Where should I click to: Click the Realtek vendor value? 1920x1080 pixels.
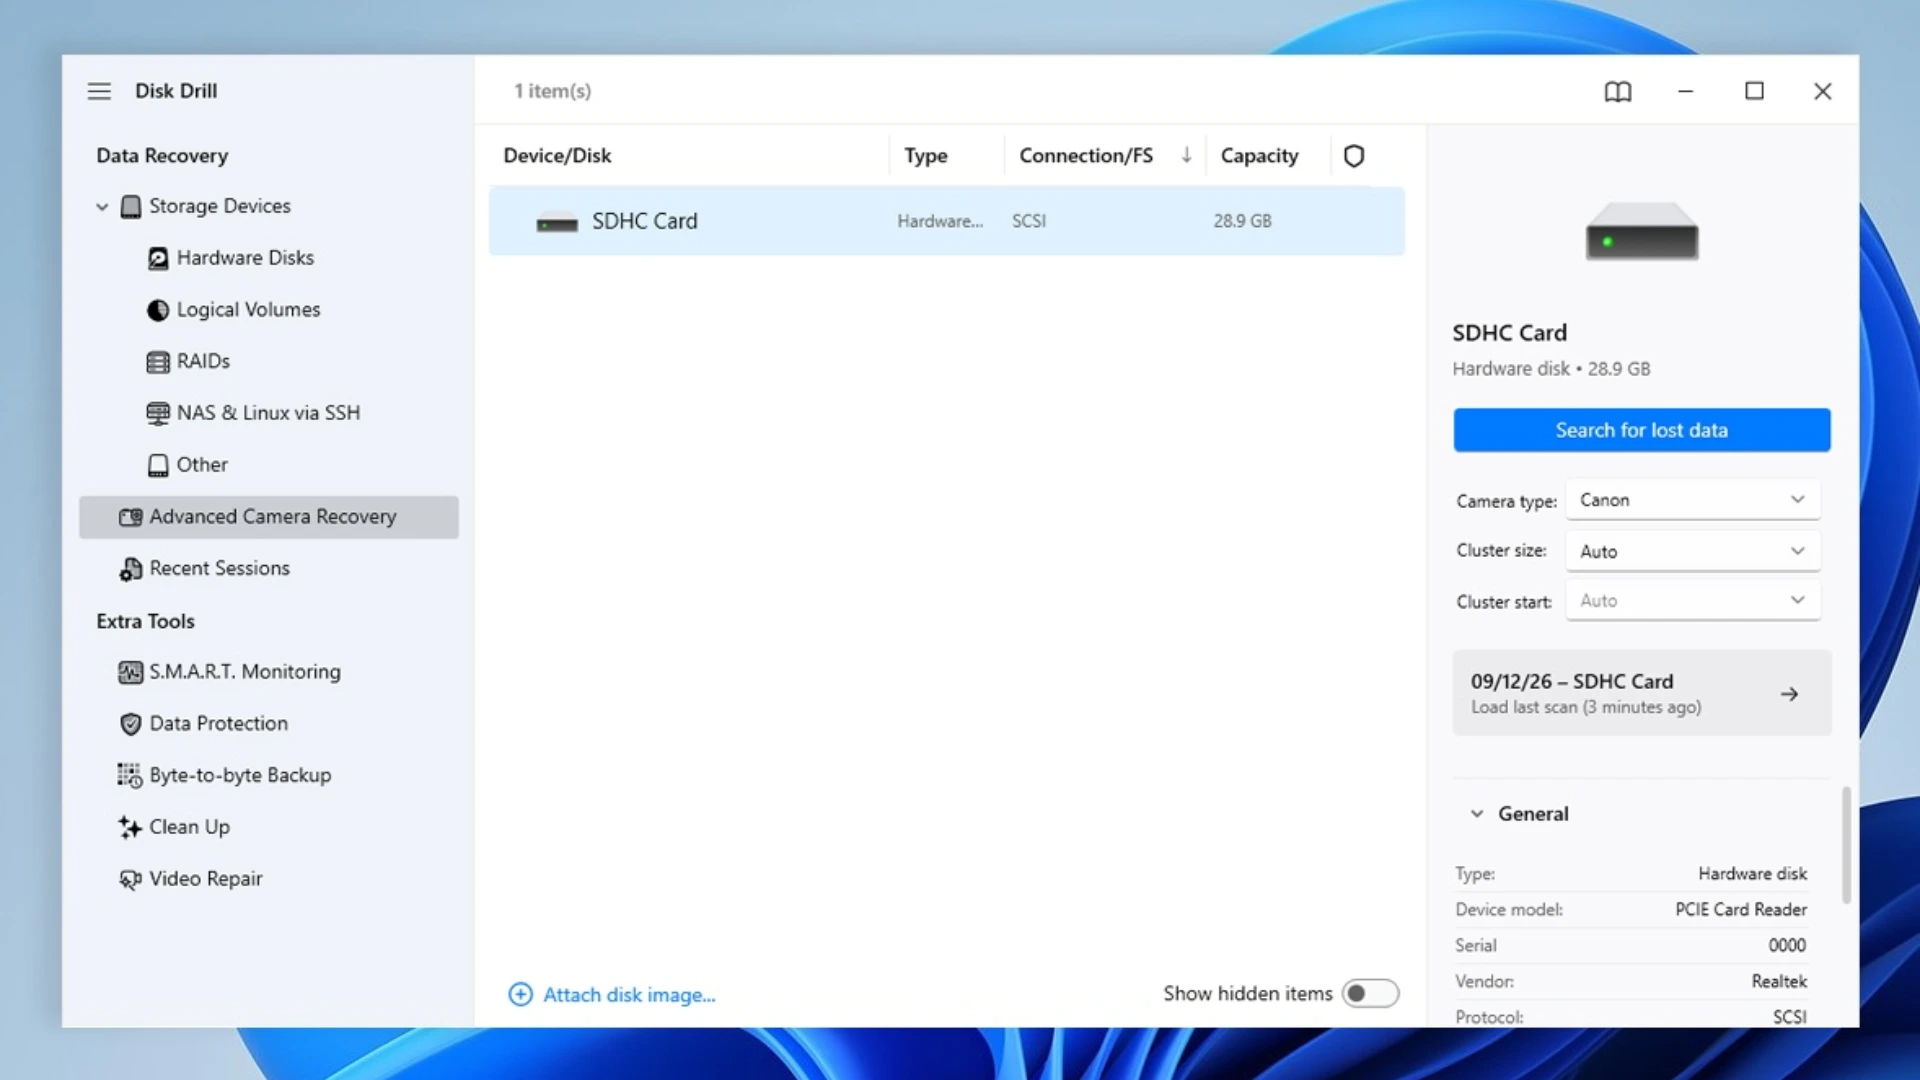point(1779,982)
